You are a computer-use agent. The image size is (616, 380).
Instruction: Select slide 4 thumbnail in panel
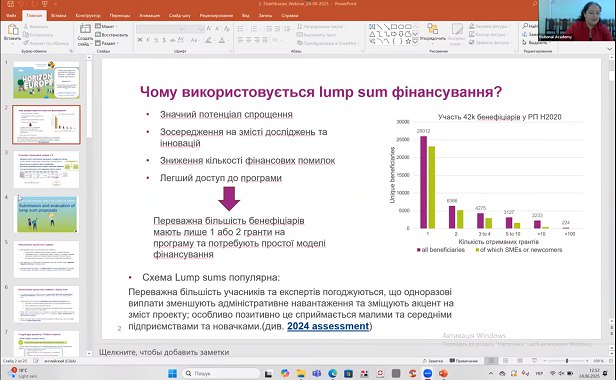click(x=46, y=214)
